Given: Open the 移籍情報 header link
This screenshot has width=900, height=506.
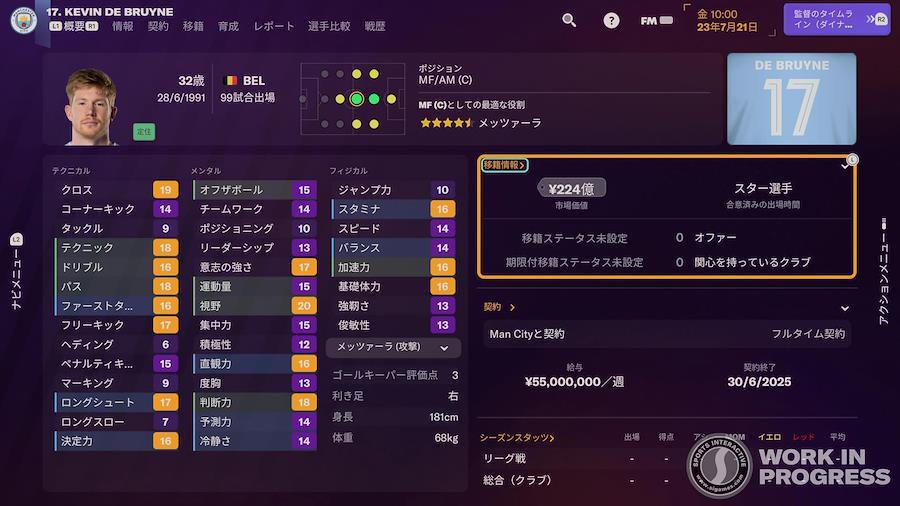Looking at the screenshot, I should 504,165.
